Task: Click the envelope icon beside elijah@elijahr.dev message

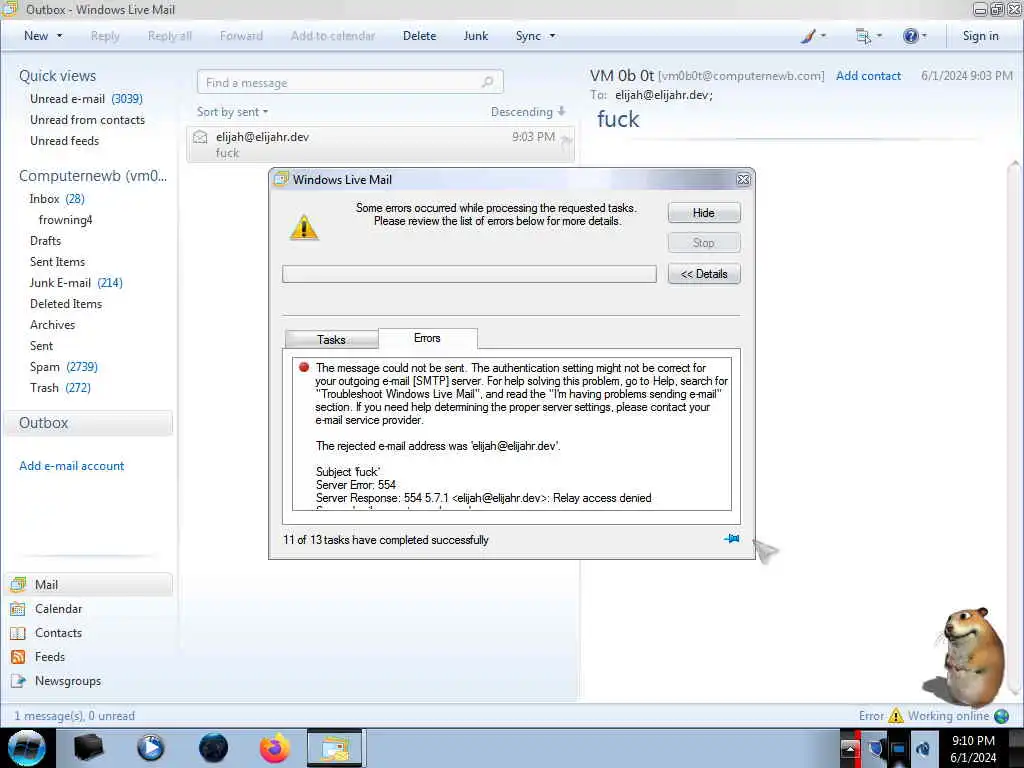Action: click(x=200, y=137)
